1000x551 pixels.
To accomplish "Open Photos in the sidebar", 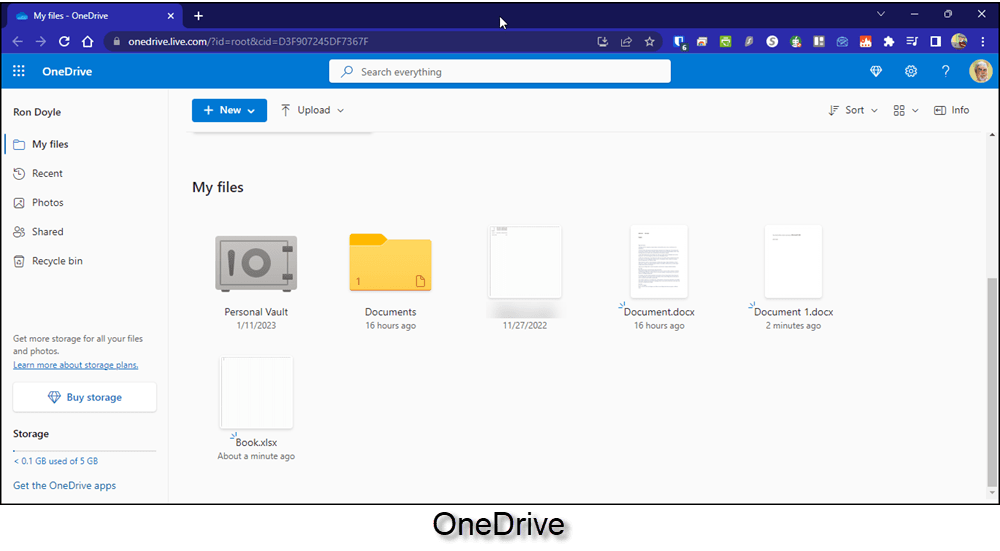I will [48, 203].
